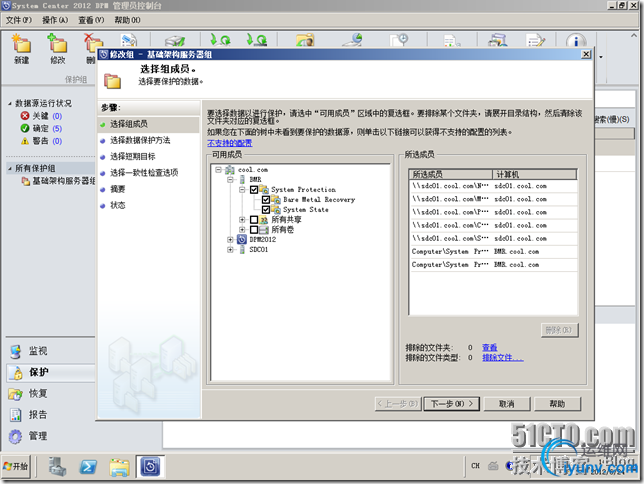The image size is (644, 484).
Task: Open the 操作 Action menu
Action: point(55,20)
